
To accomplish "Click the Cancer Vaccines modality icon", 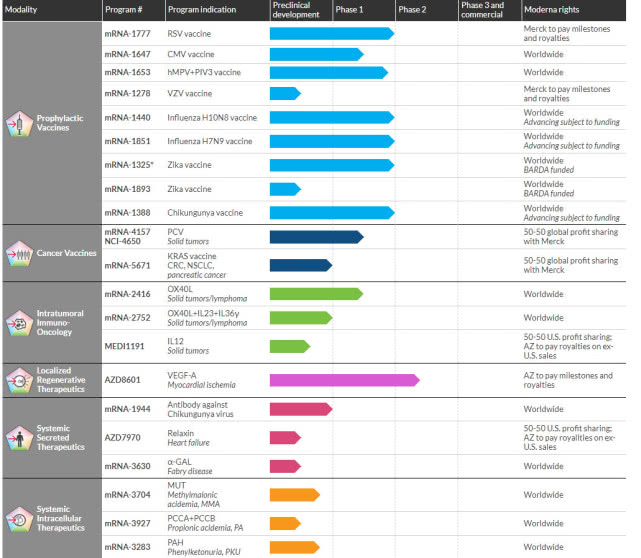I will pyautogui.click(x=16, y=255).
